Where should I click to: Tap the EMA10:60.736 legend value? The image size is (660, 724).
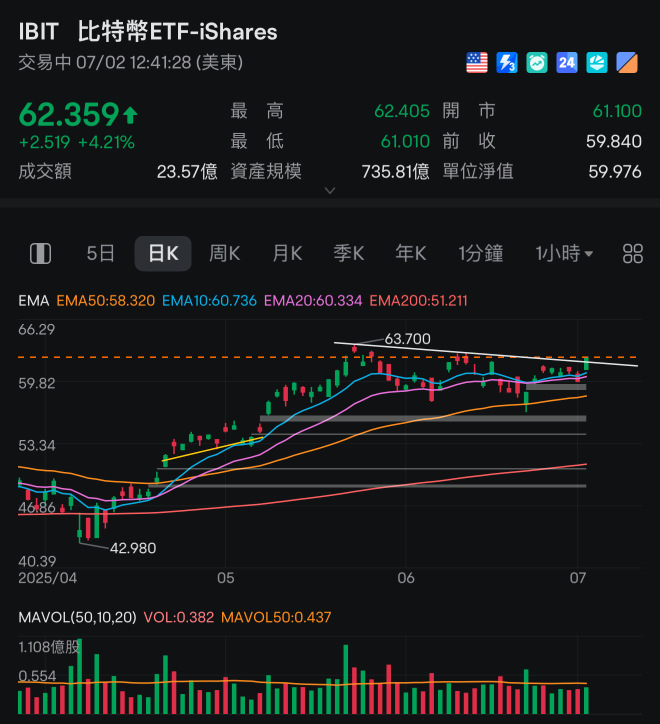coord(209,301)
